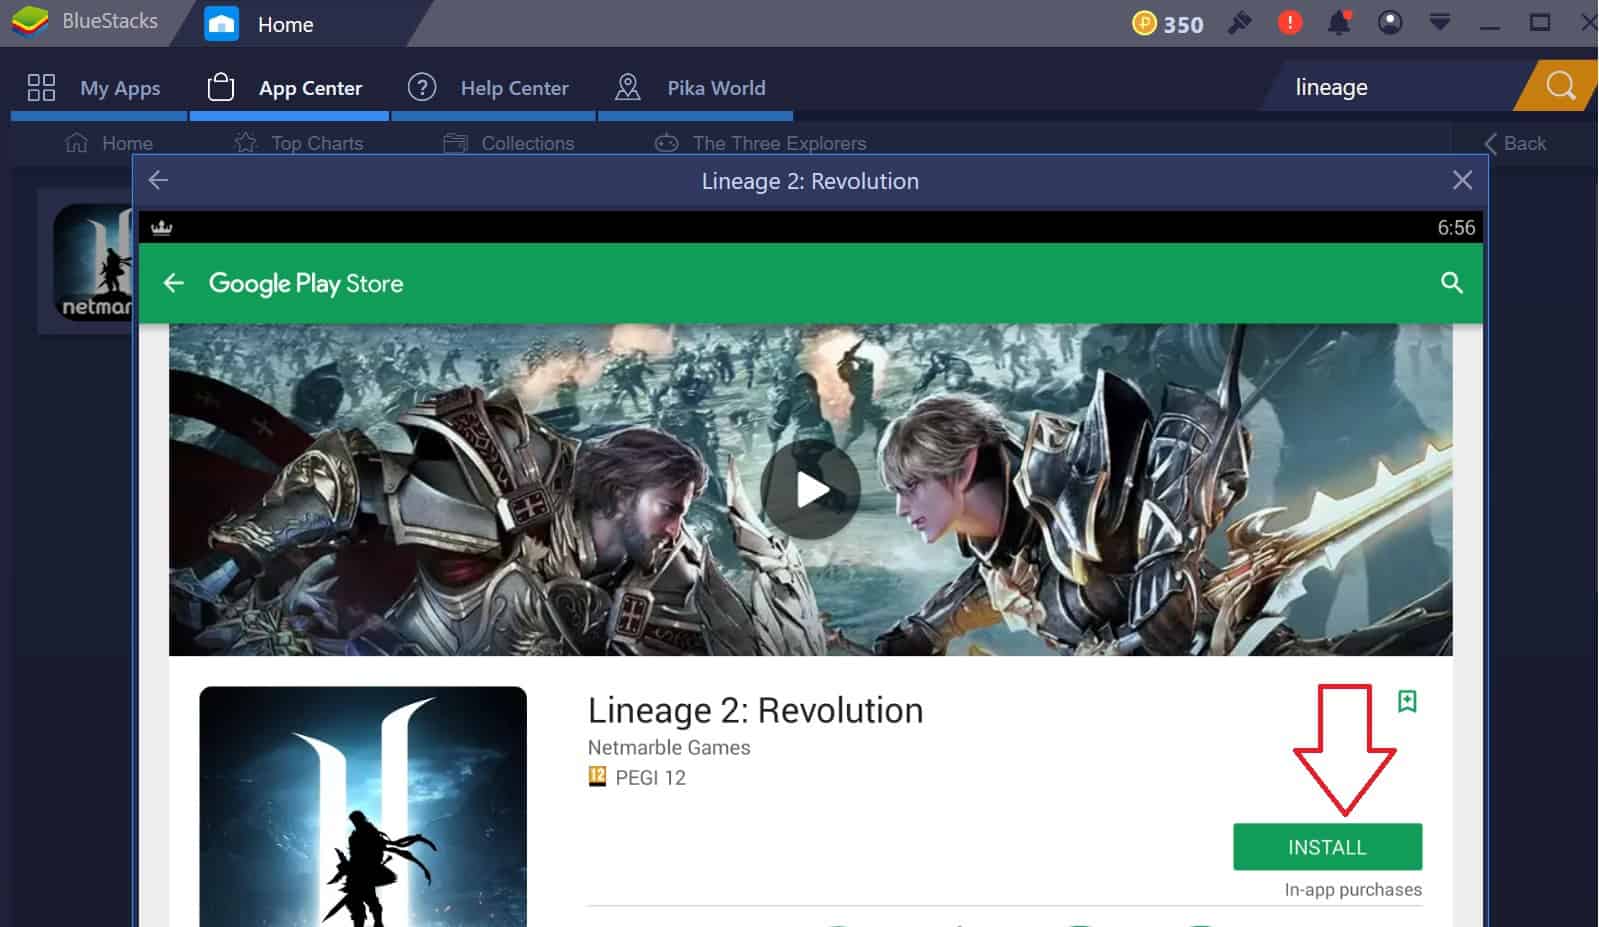Open the notifications bell icon
Viewport: 1599px width, 927px height.
tap(1339, 22)
